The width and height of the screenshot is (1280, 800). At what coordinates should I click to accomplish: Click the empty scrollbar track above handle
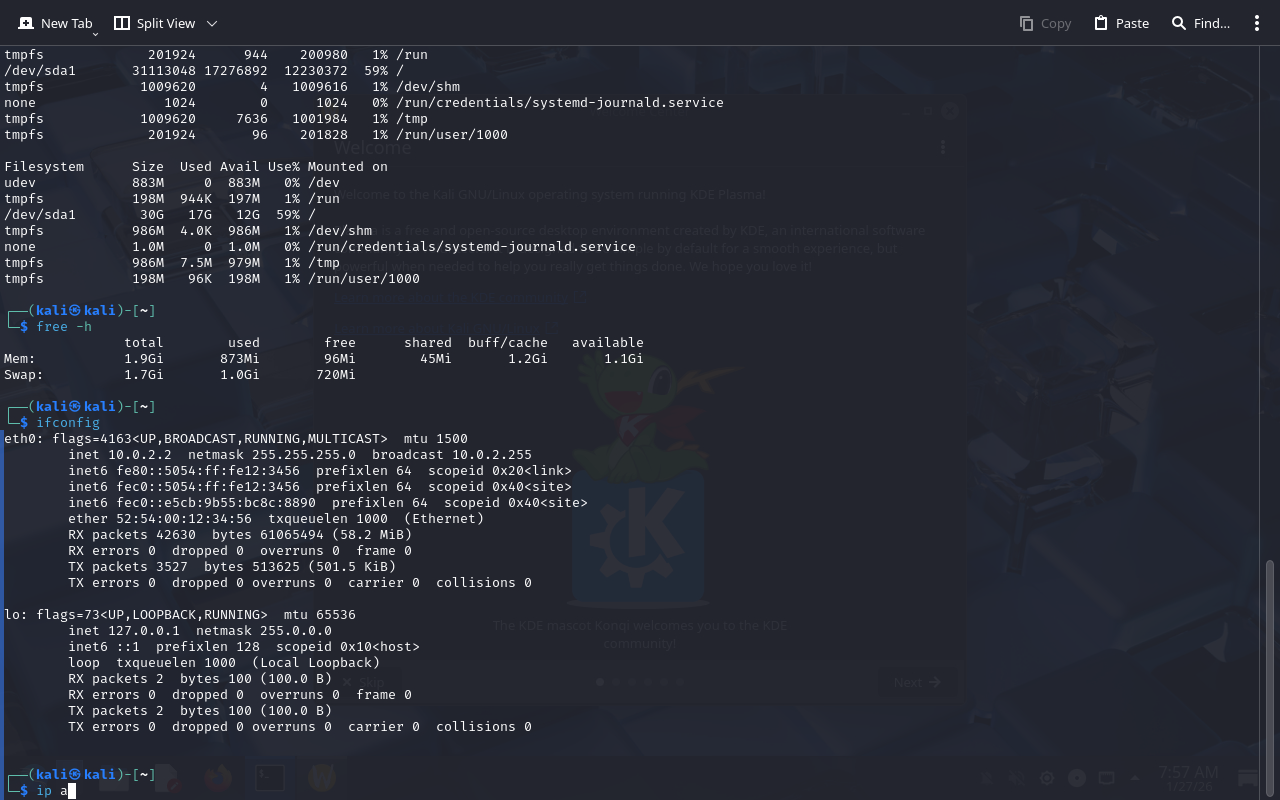pyautogui.click(x=1270, y=300)
